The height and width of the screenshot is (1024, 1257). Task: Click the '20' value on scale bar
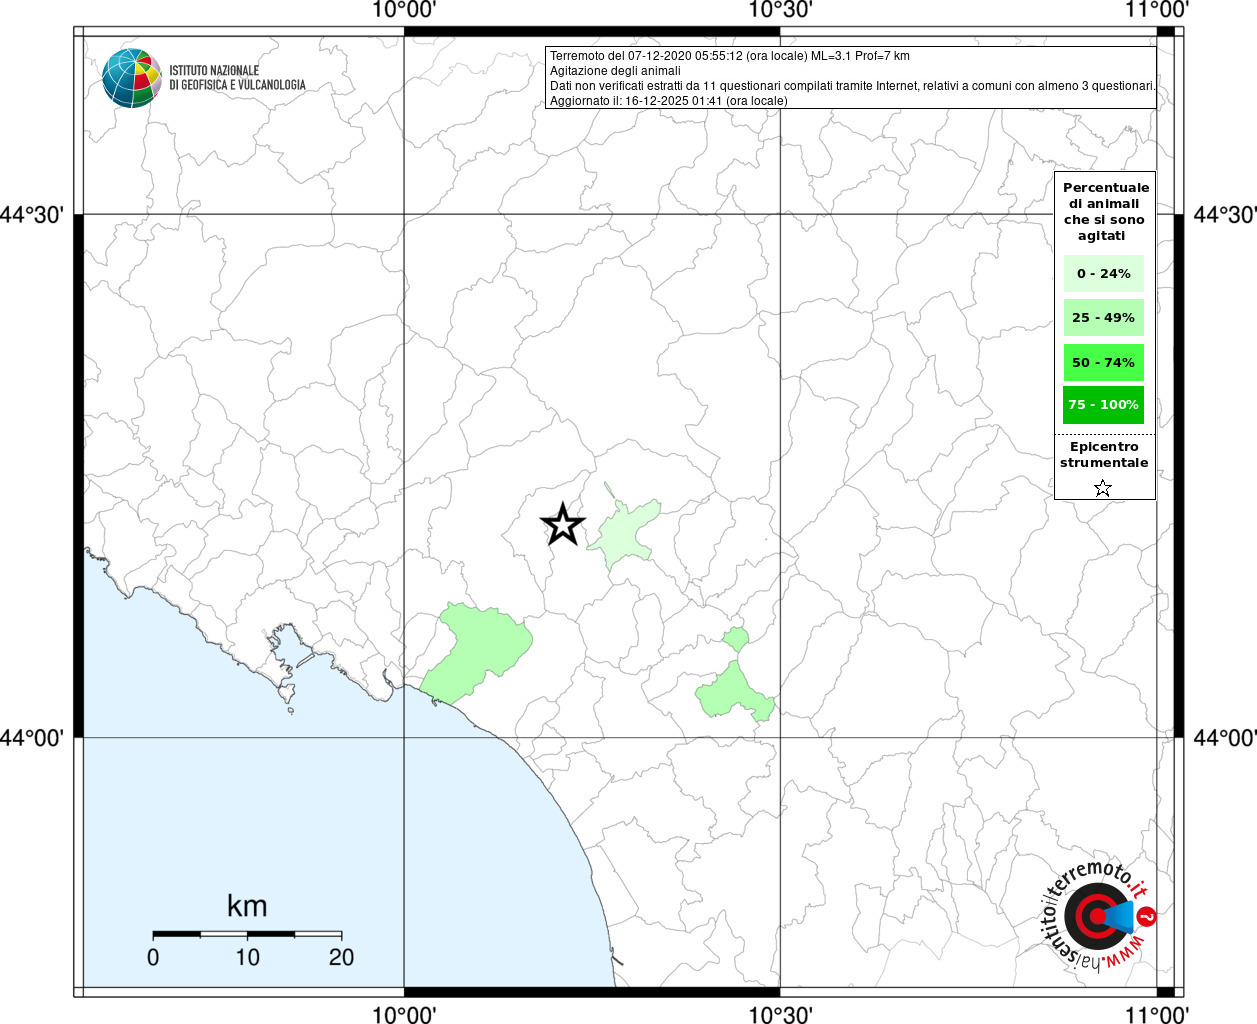tap(341, 958)
